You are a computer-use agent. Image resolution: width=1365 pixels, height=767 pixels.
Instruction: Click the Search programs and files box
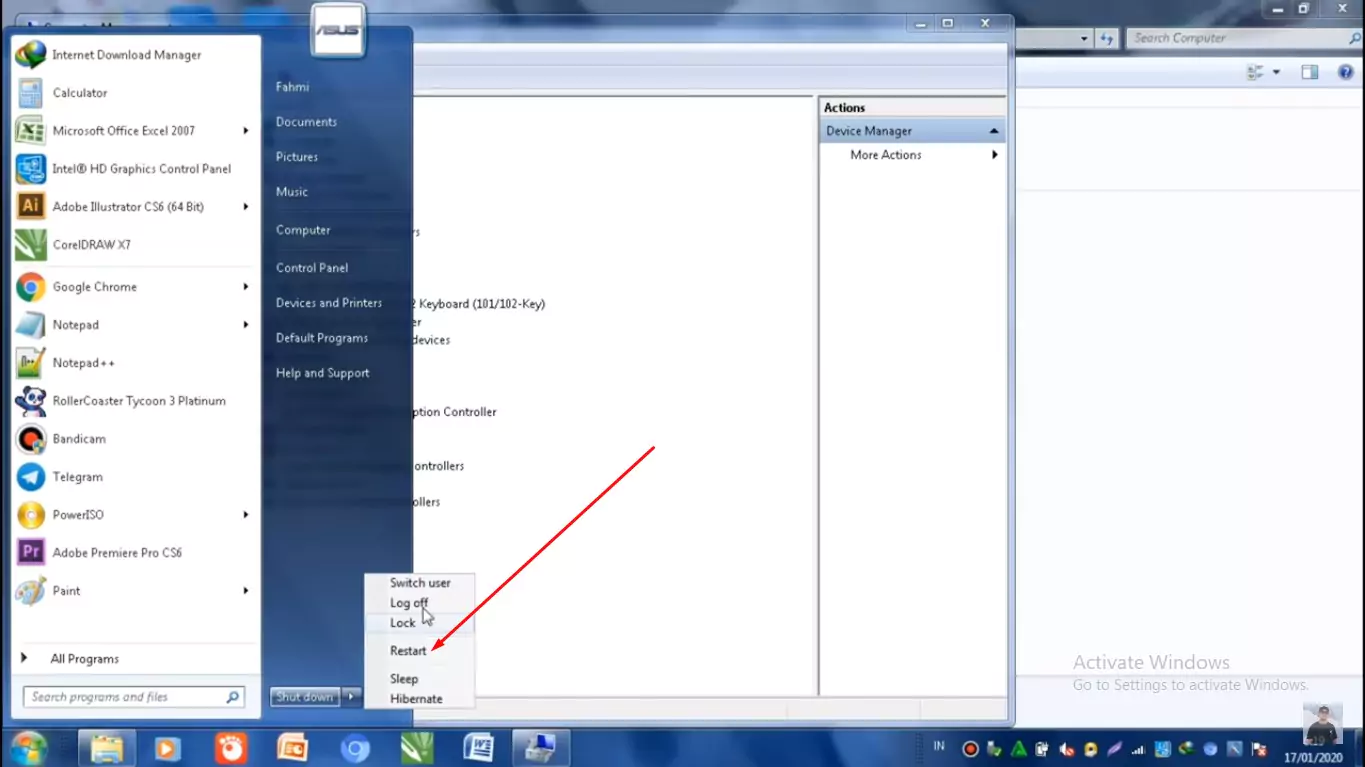coord(133,697)
